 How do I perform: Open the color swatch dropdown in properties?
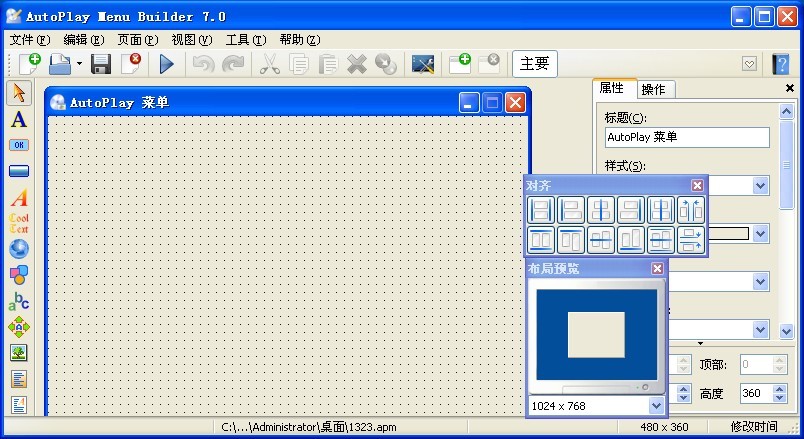[760, 234]
